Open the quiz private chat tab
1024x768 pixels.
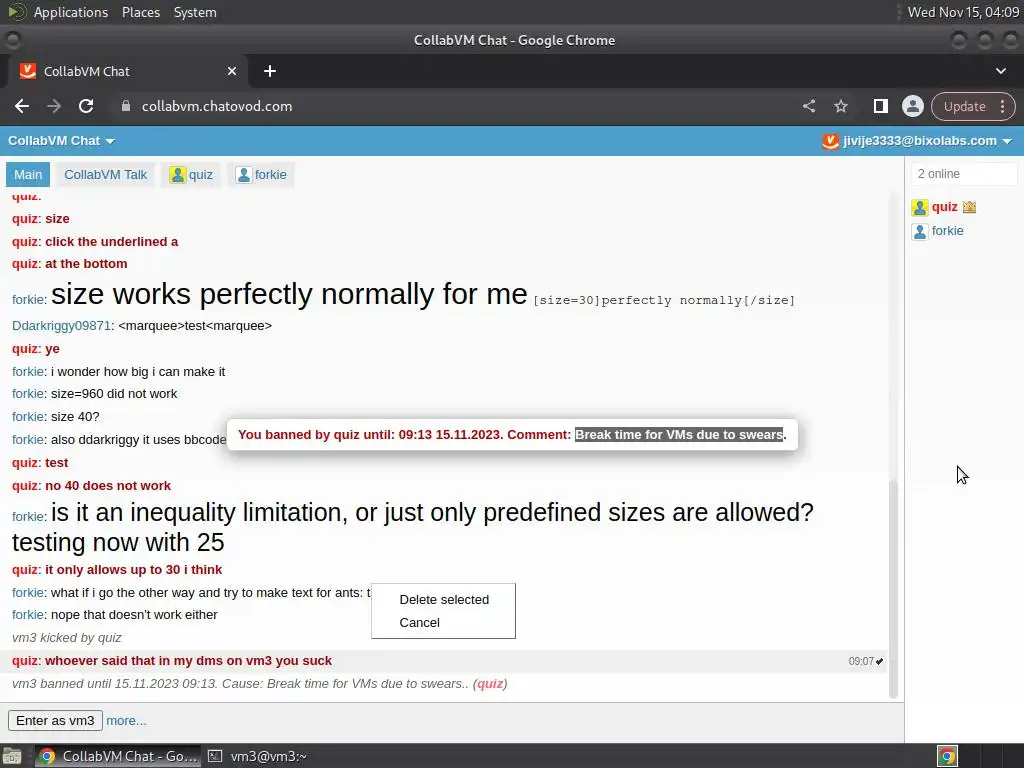click(x=191, y=174)
